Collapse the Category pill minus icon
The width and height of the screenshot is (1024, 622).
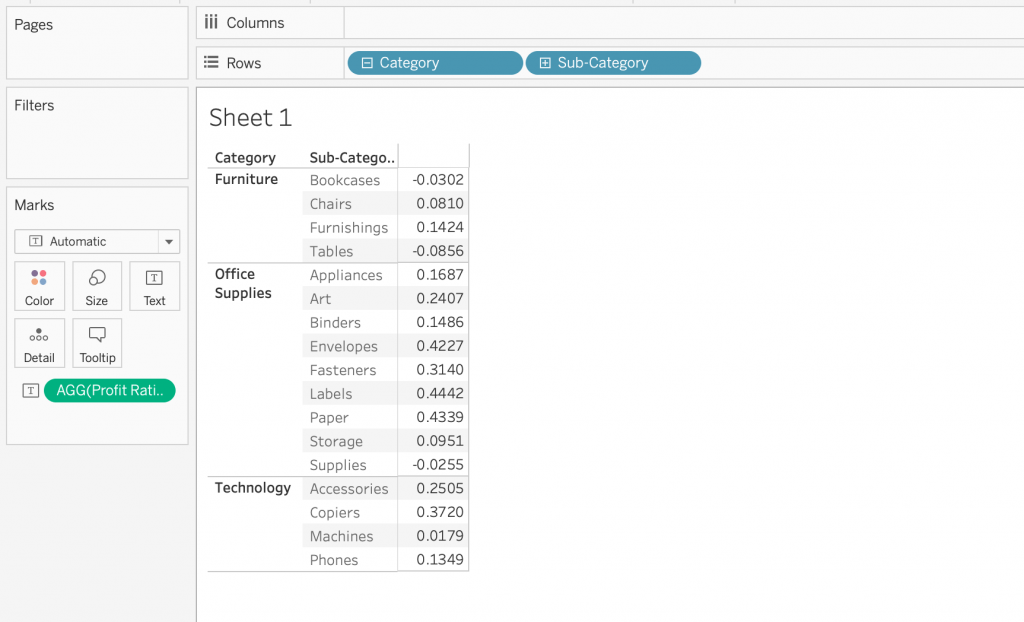[x=367, y=63]
